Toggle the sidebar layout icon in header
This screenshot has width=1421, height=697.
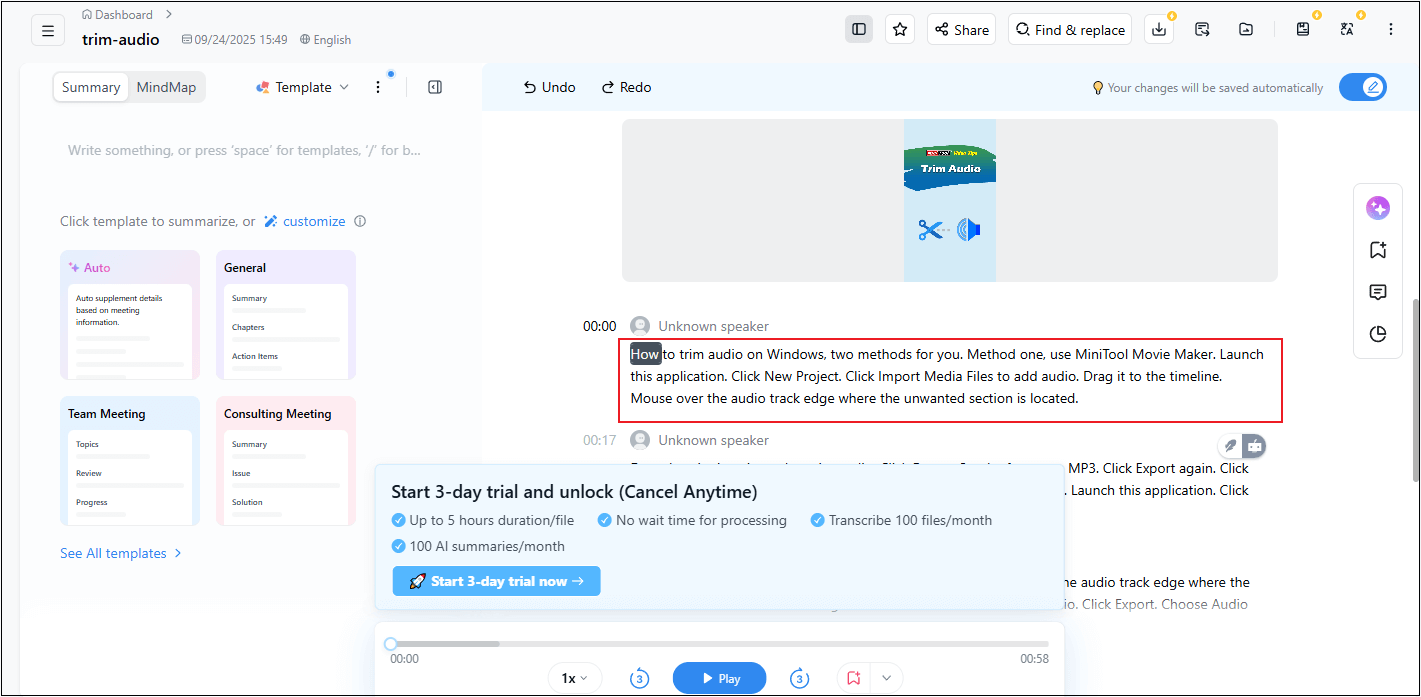tap(859, 30)
